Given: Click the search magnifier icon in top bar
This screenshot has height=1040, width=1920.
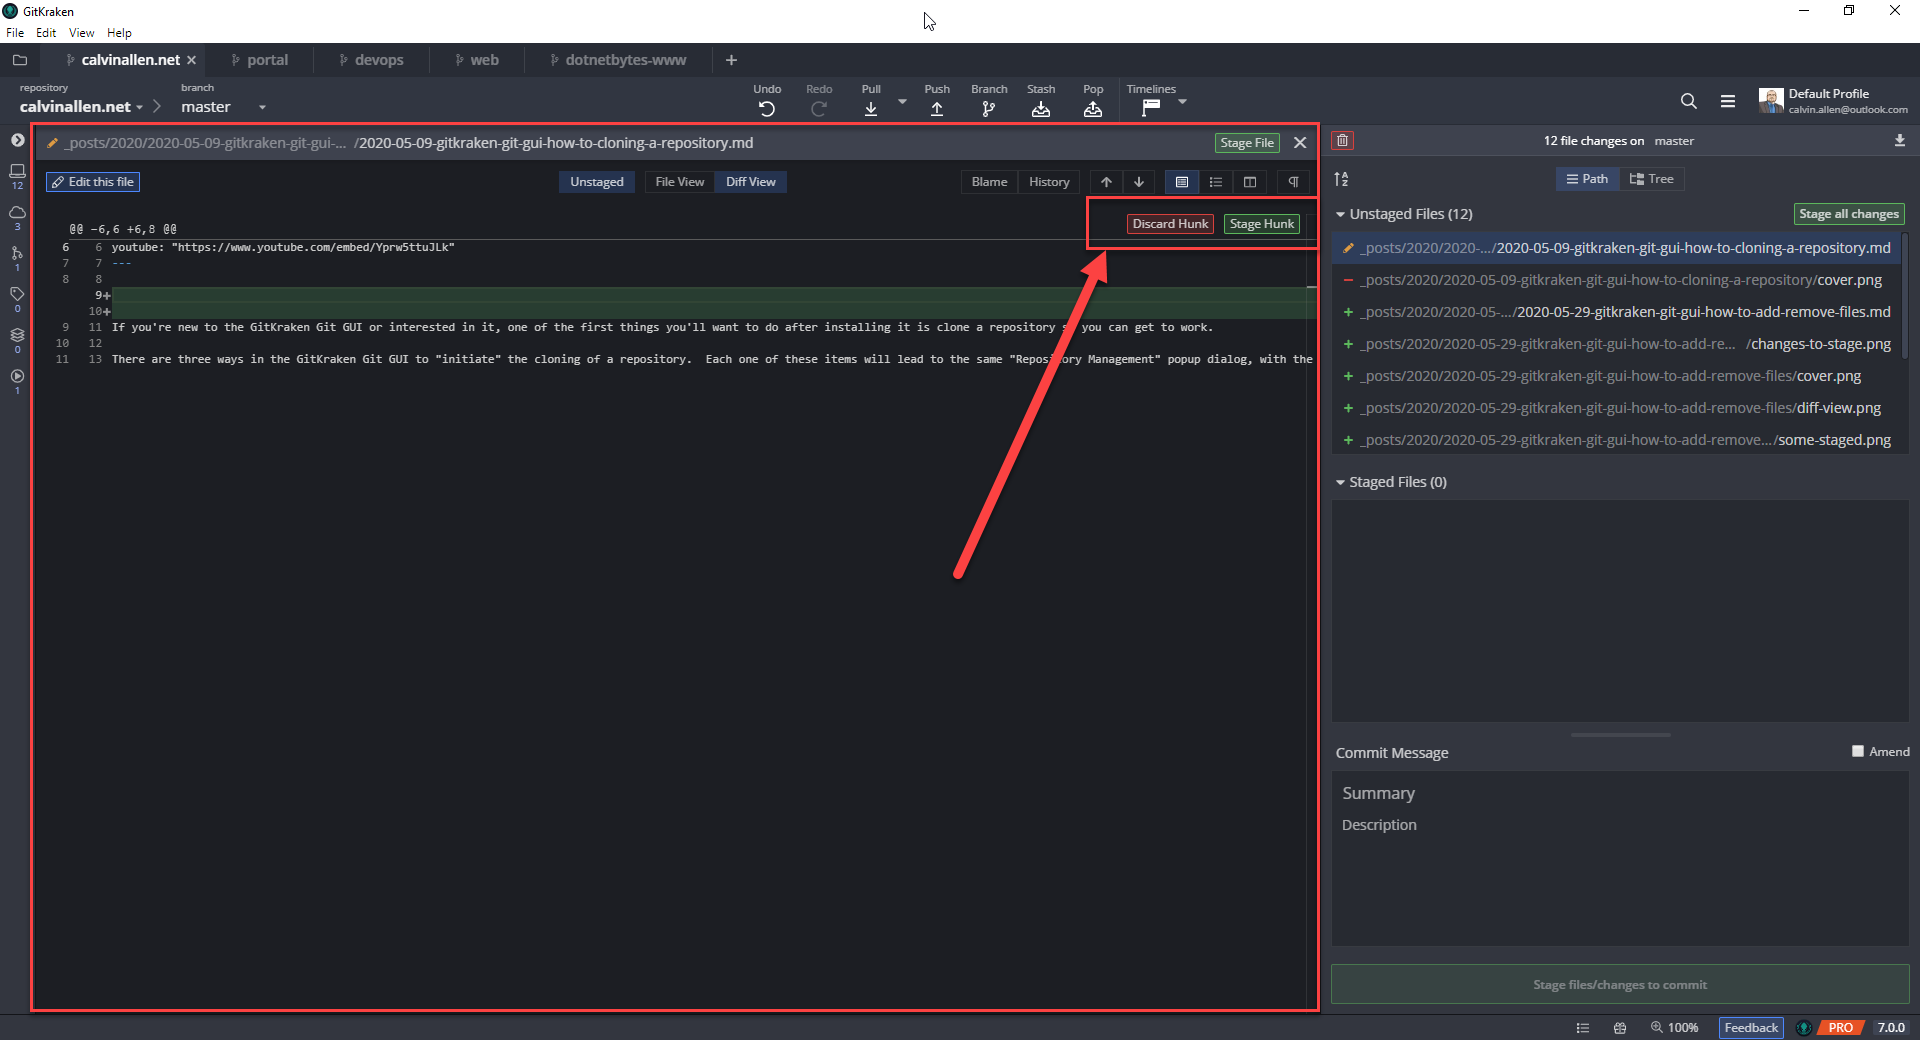Looking at the screenshot, I should (1688, 101).
